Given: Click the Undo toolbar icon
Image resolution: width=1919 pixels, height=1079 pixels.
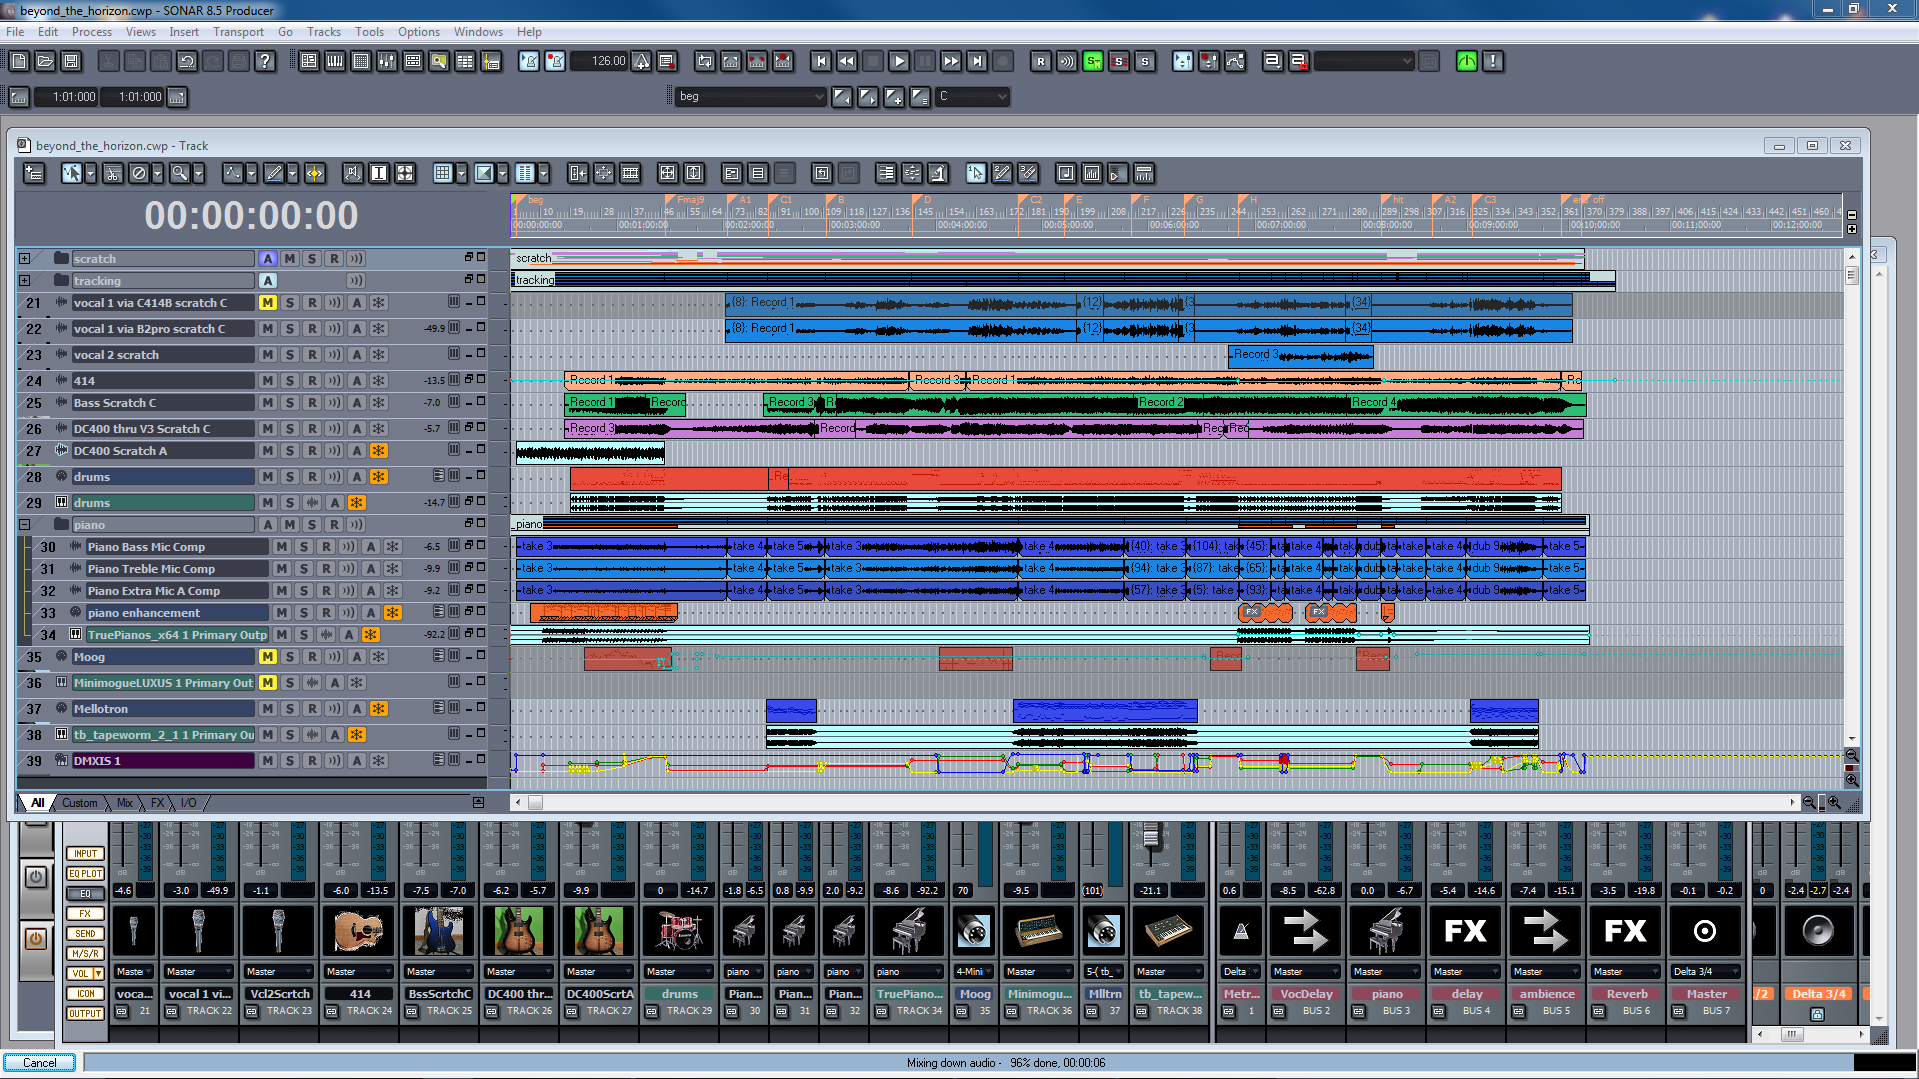Looking at the screenshot, I should pos(187,62).
